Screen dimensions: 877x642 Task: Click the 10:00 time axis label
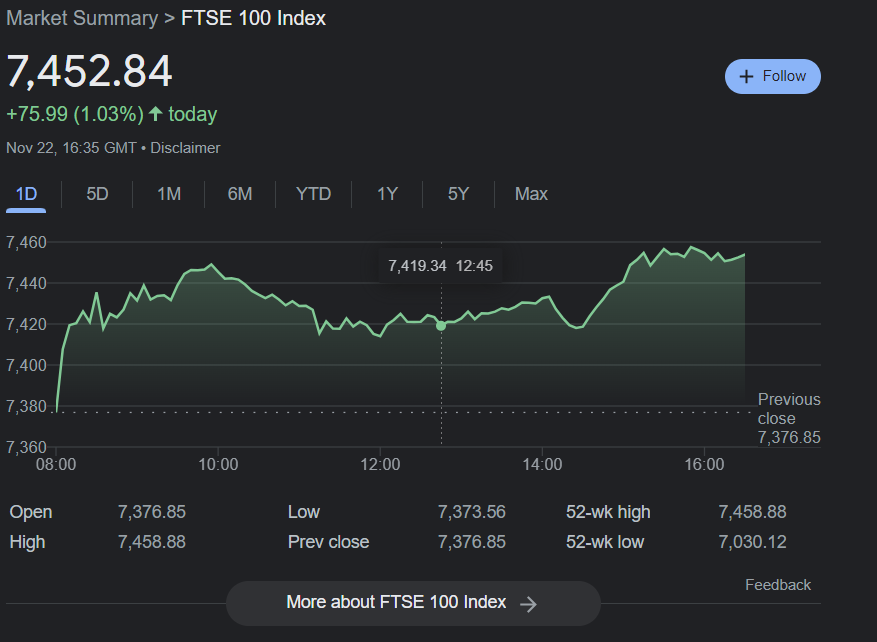point(218,464)
